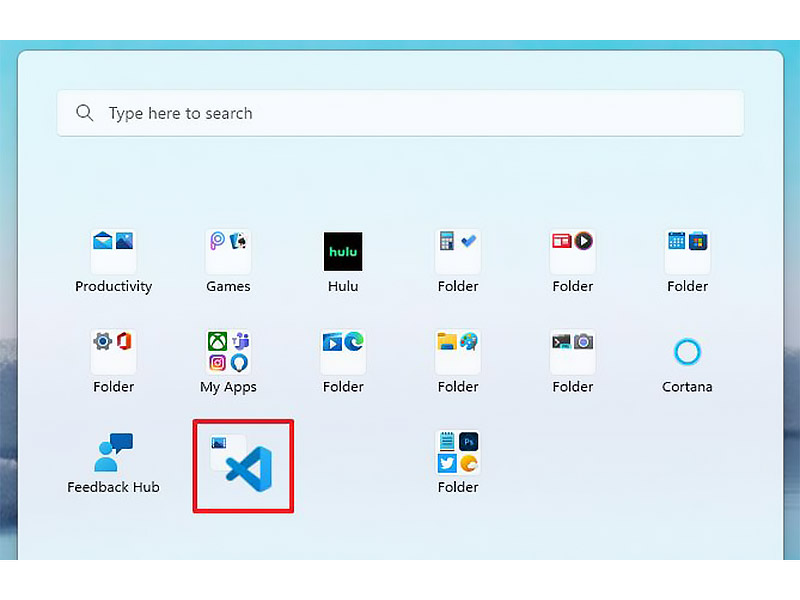Open folder containing Calendar and Microsoft Store
This screenshot has width=800, height=600.
coord(687,252)
